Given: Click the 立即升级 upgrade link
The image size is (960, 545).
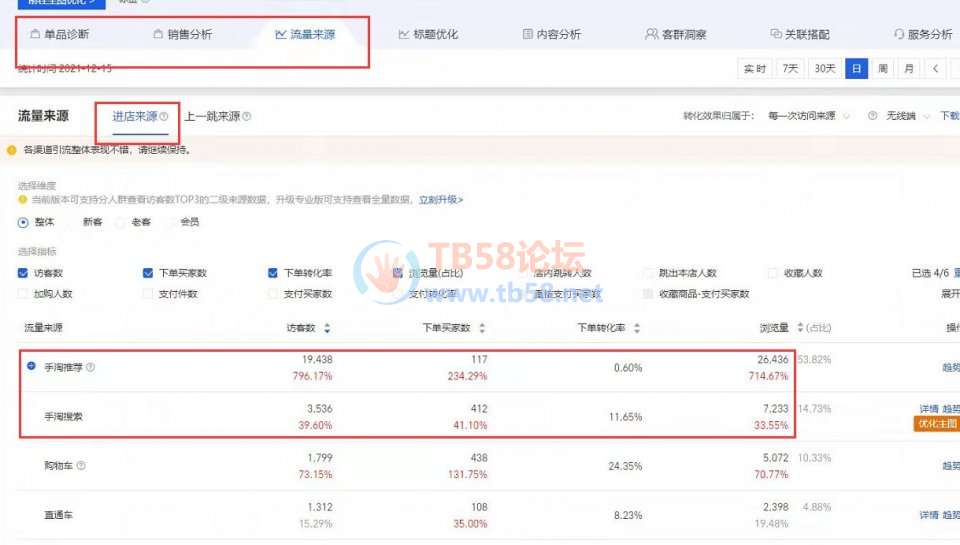Looking at the screenshot, I should coord(440,200).
